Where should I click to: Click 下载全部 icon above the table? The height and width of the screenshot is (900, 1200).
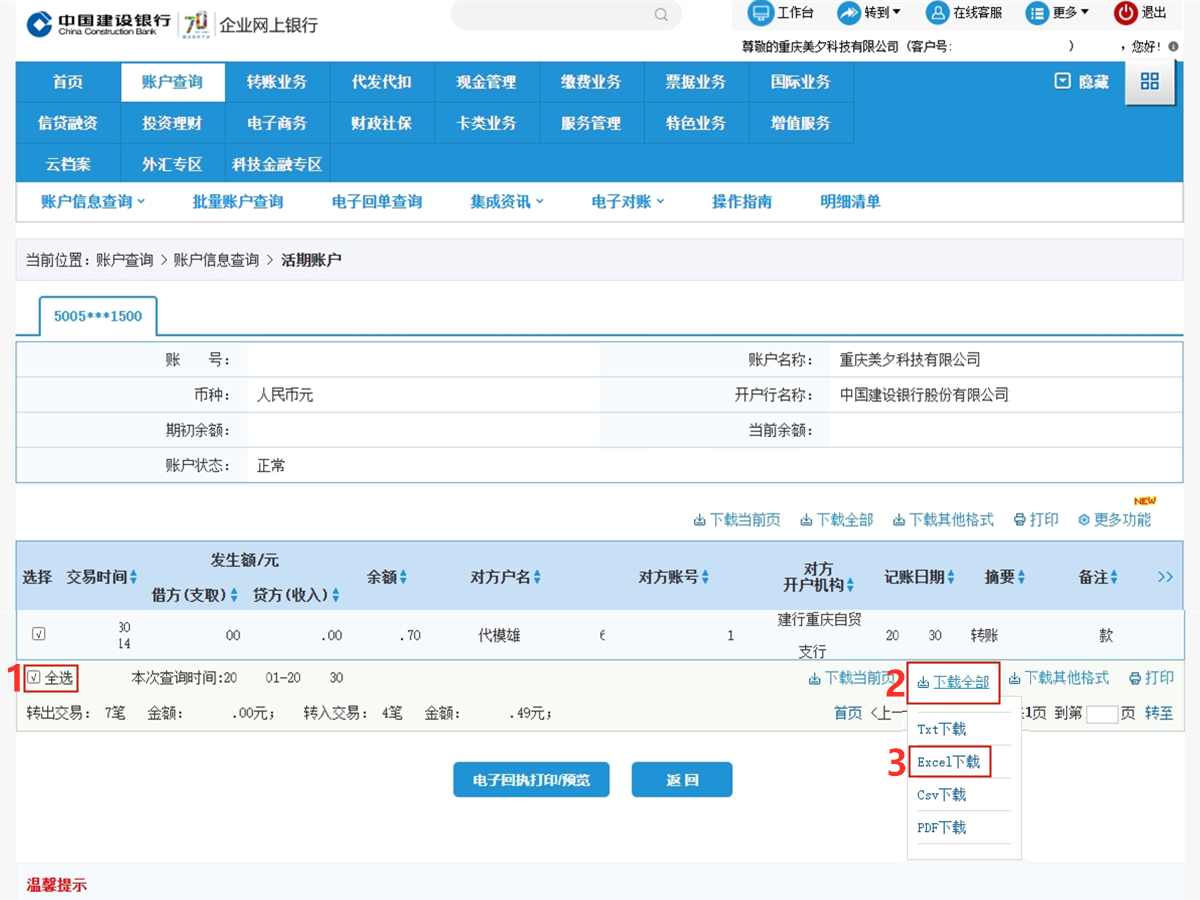pyautogui.click(x=806, y=520)
